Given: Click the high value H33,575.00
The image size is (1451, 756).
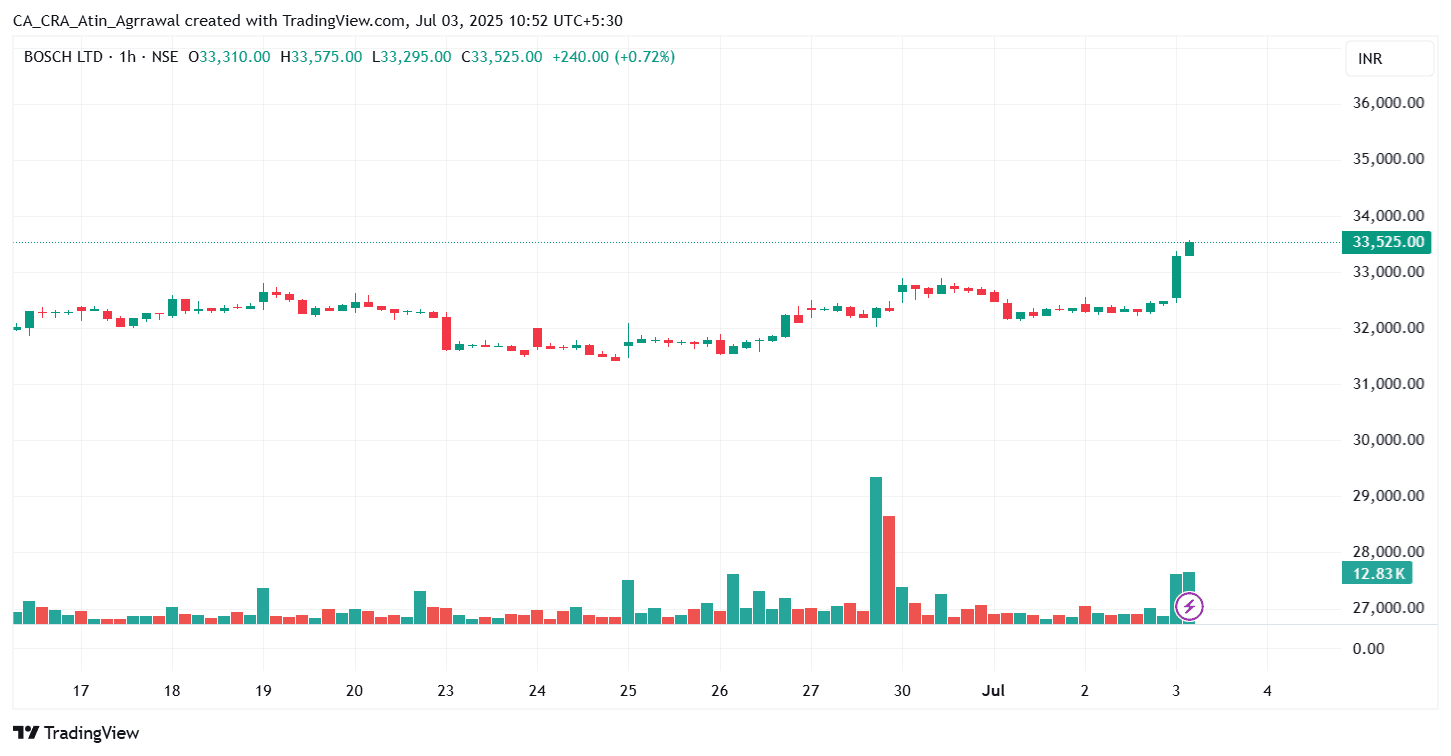Looking at the screenshot, I should (321, 57).
